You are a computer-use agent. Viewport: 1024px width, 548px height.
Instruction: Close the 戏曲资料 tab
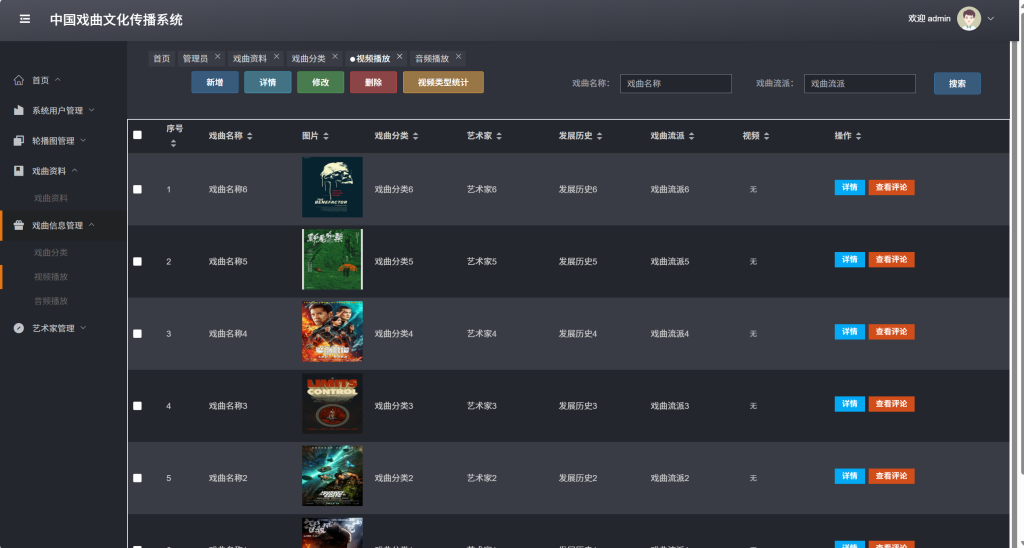276,57
